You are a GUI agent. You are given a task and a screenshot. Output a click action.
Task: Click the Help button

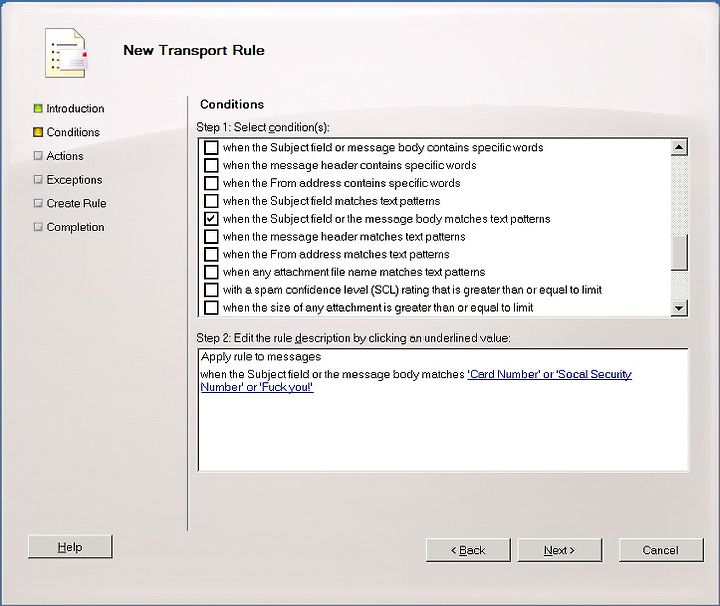pyautogui.click(x=70, y=547)
